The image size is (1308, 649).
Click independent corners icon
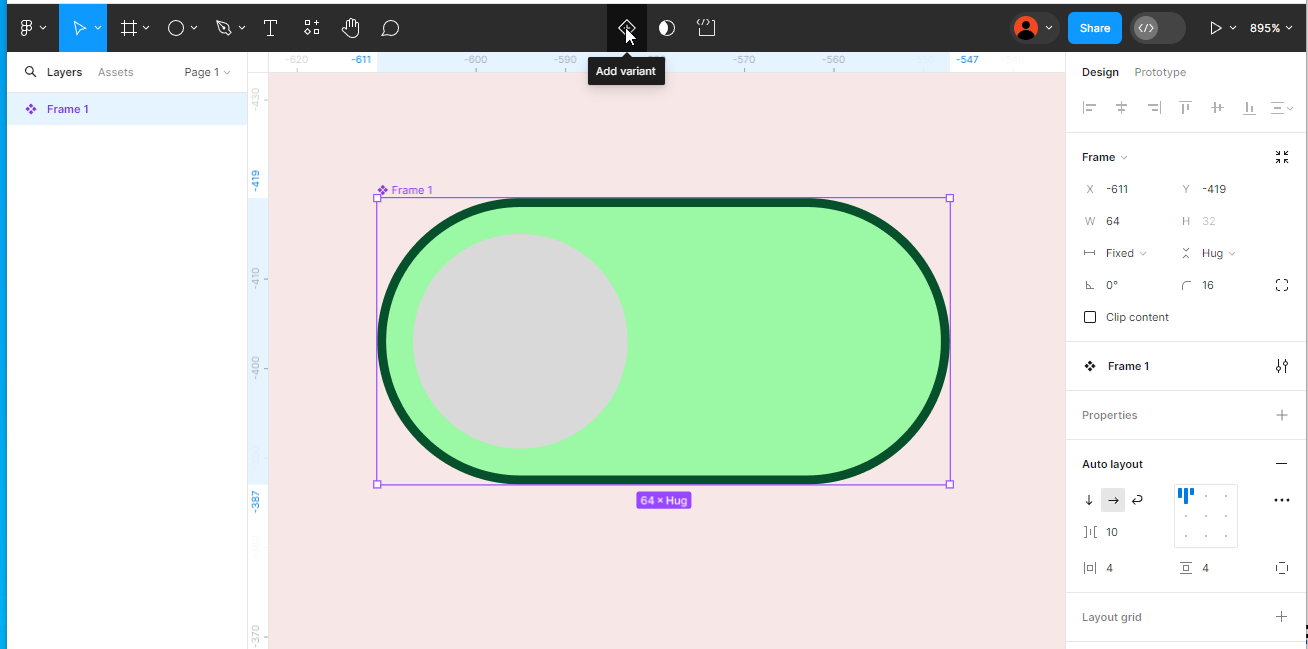point(1282,285)
